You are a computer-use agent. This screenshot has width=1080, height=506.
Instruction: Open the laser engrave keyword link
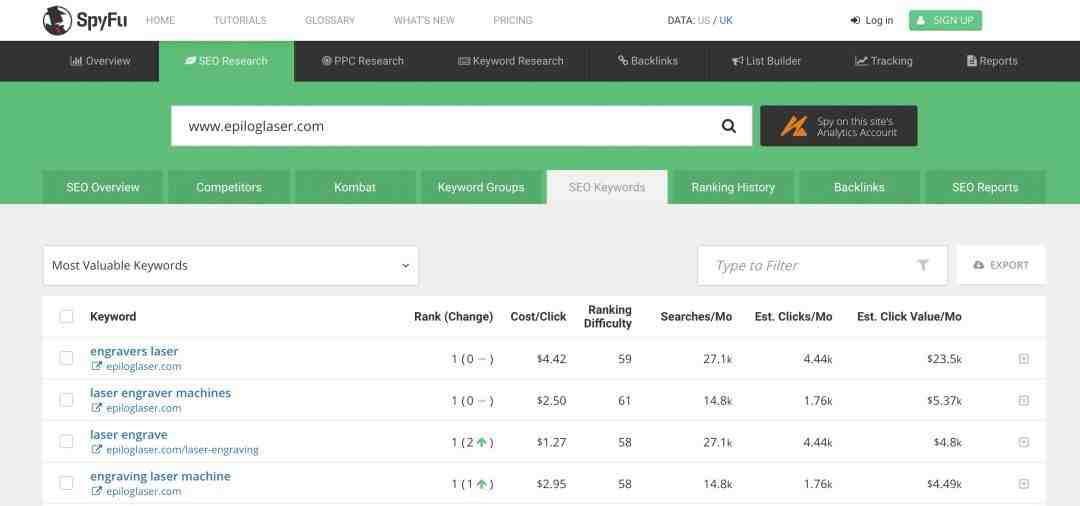[x=129, y=434]
